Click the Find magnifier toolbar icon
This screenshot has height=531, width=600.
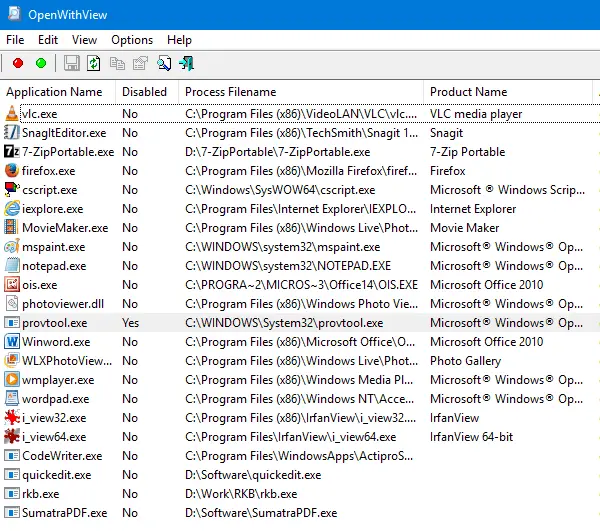tap(164, 64)
